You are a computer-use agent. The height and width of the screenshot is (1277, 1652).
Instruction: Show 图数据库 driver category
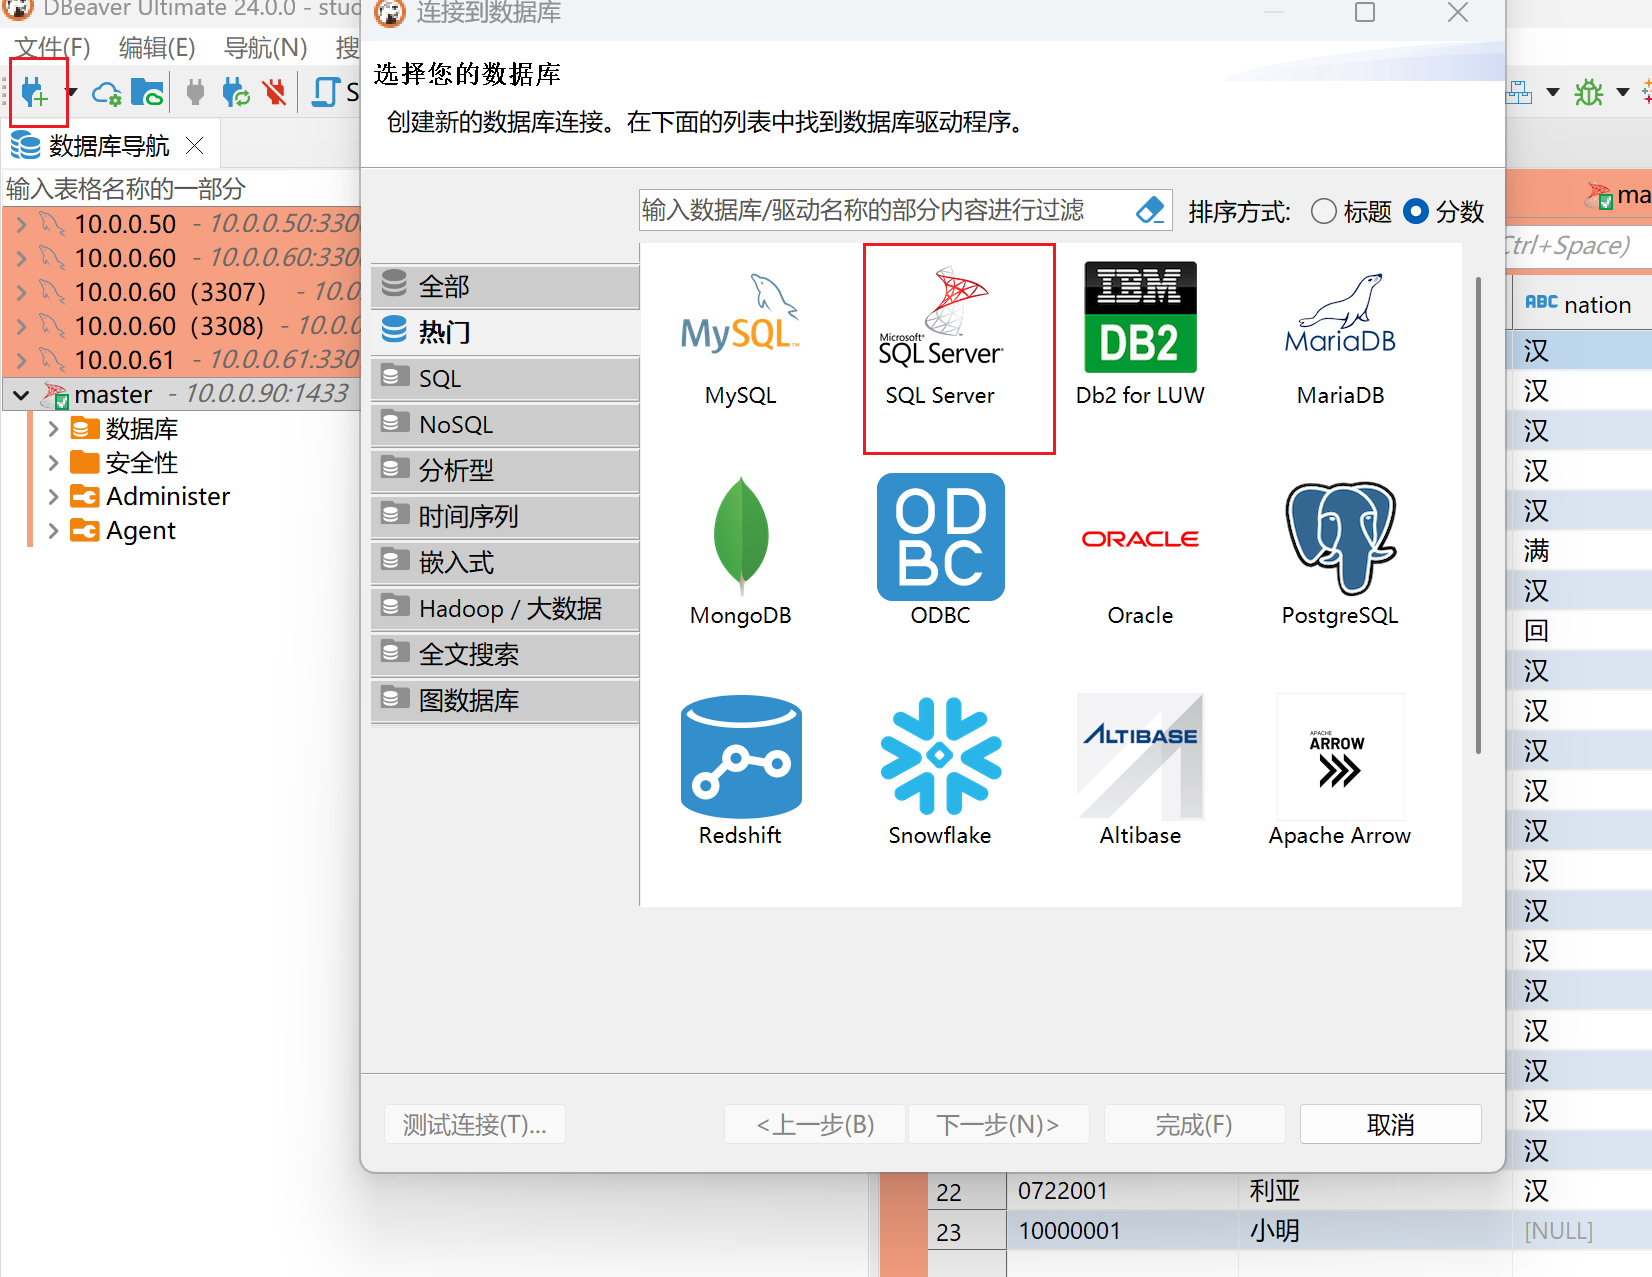click(505, 700)
